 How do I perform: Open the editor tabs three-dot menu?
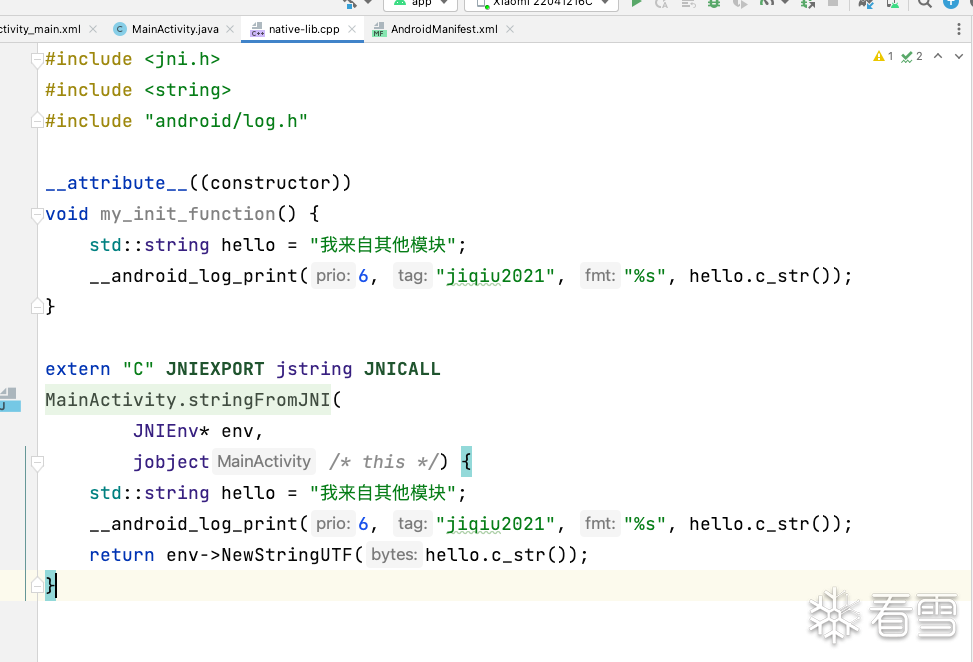click(959, 29)
